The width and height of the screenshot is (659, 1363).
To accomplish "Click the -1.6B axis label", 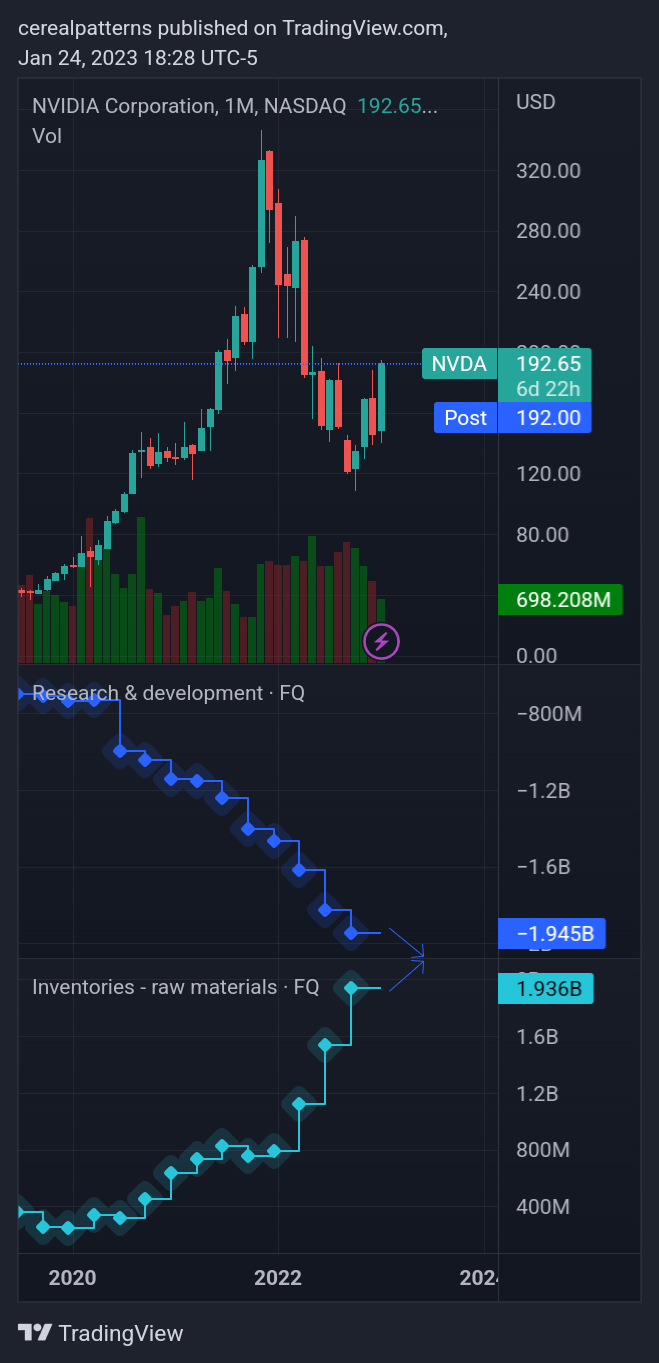I will [x=543, y=867].
